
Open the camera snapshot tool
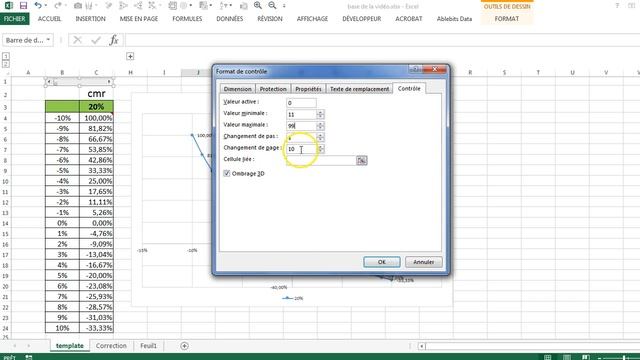click(x=78, y=6)
